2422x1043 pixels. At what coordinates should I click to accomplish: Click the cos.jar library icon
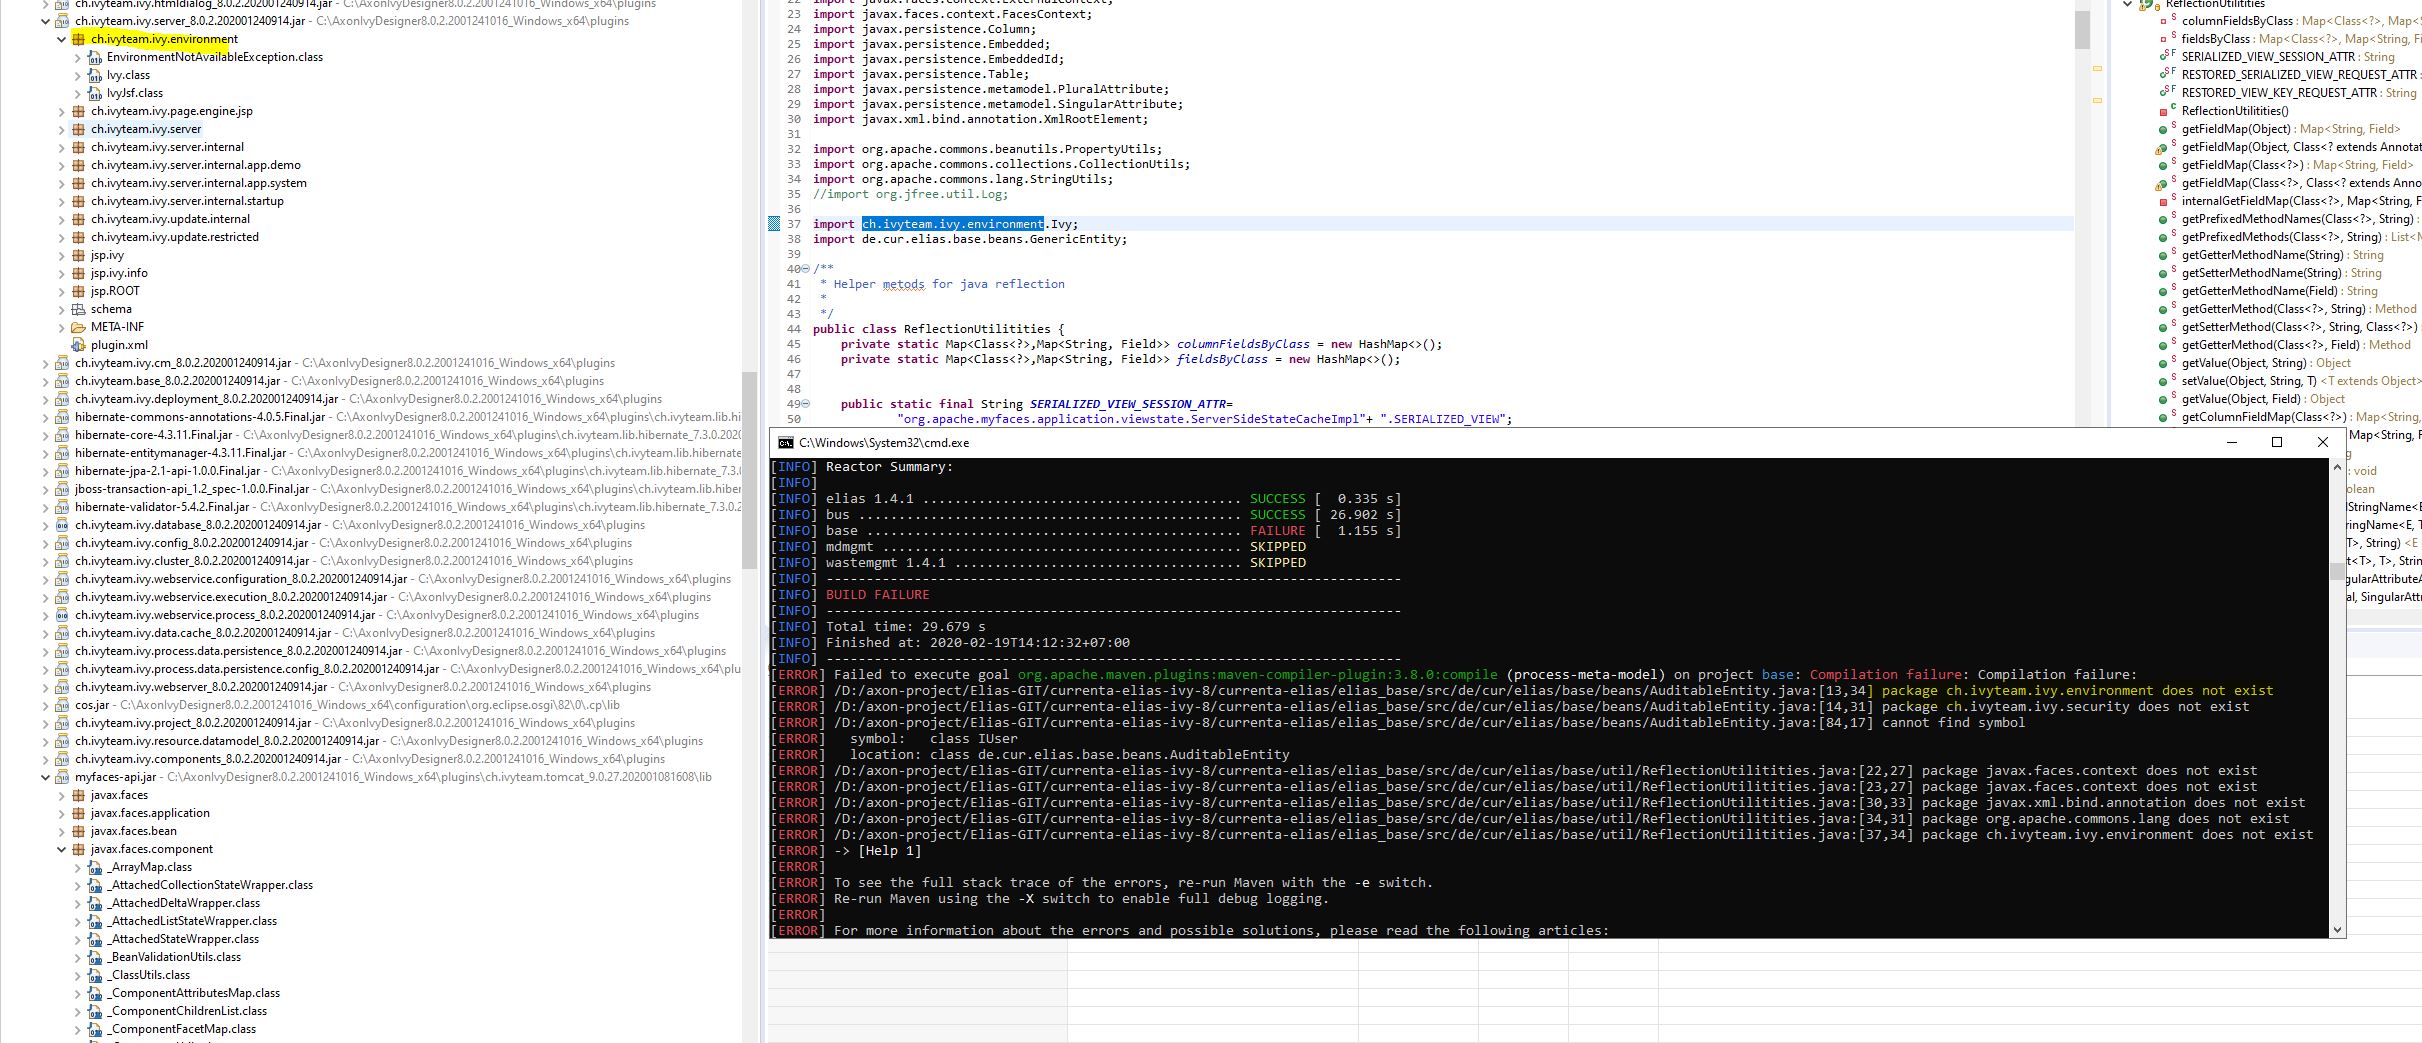62,705
